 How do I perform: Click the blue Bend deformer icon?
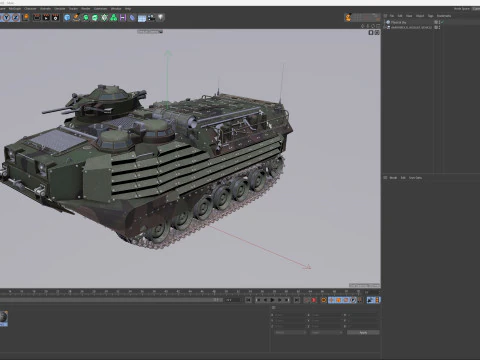[132, 17]
